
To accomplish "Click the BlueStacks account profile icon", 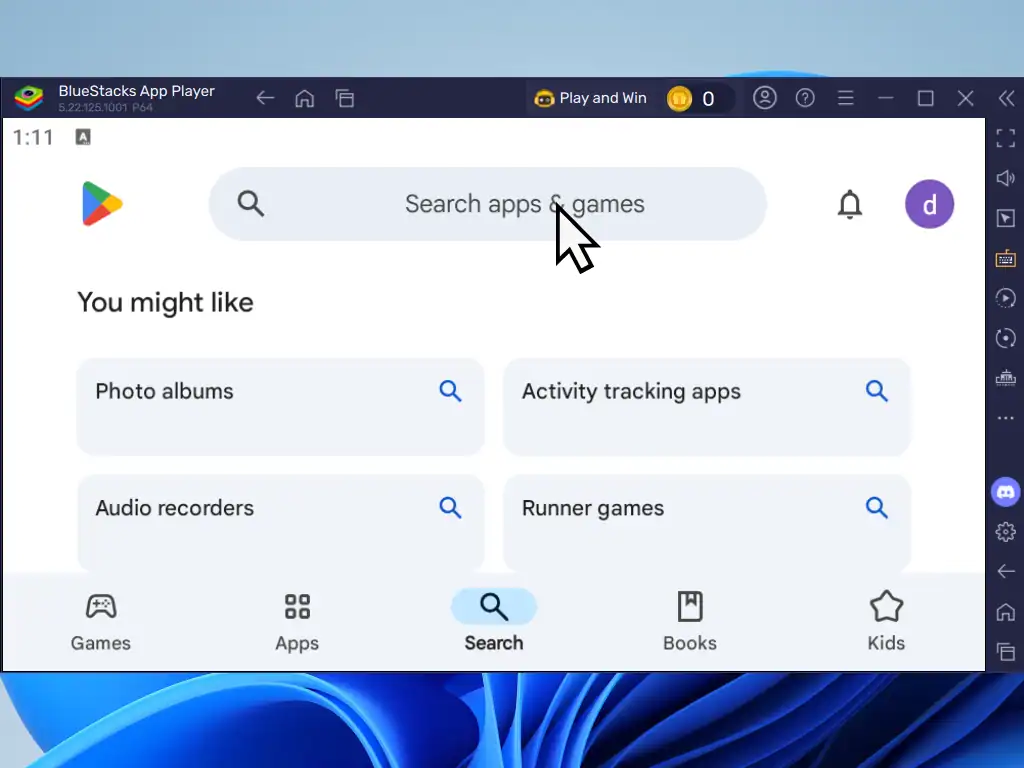I will pos(765,98).
